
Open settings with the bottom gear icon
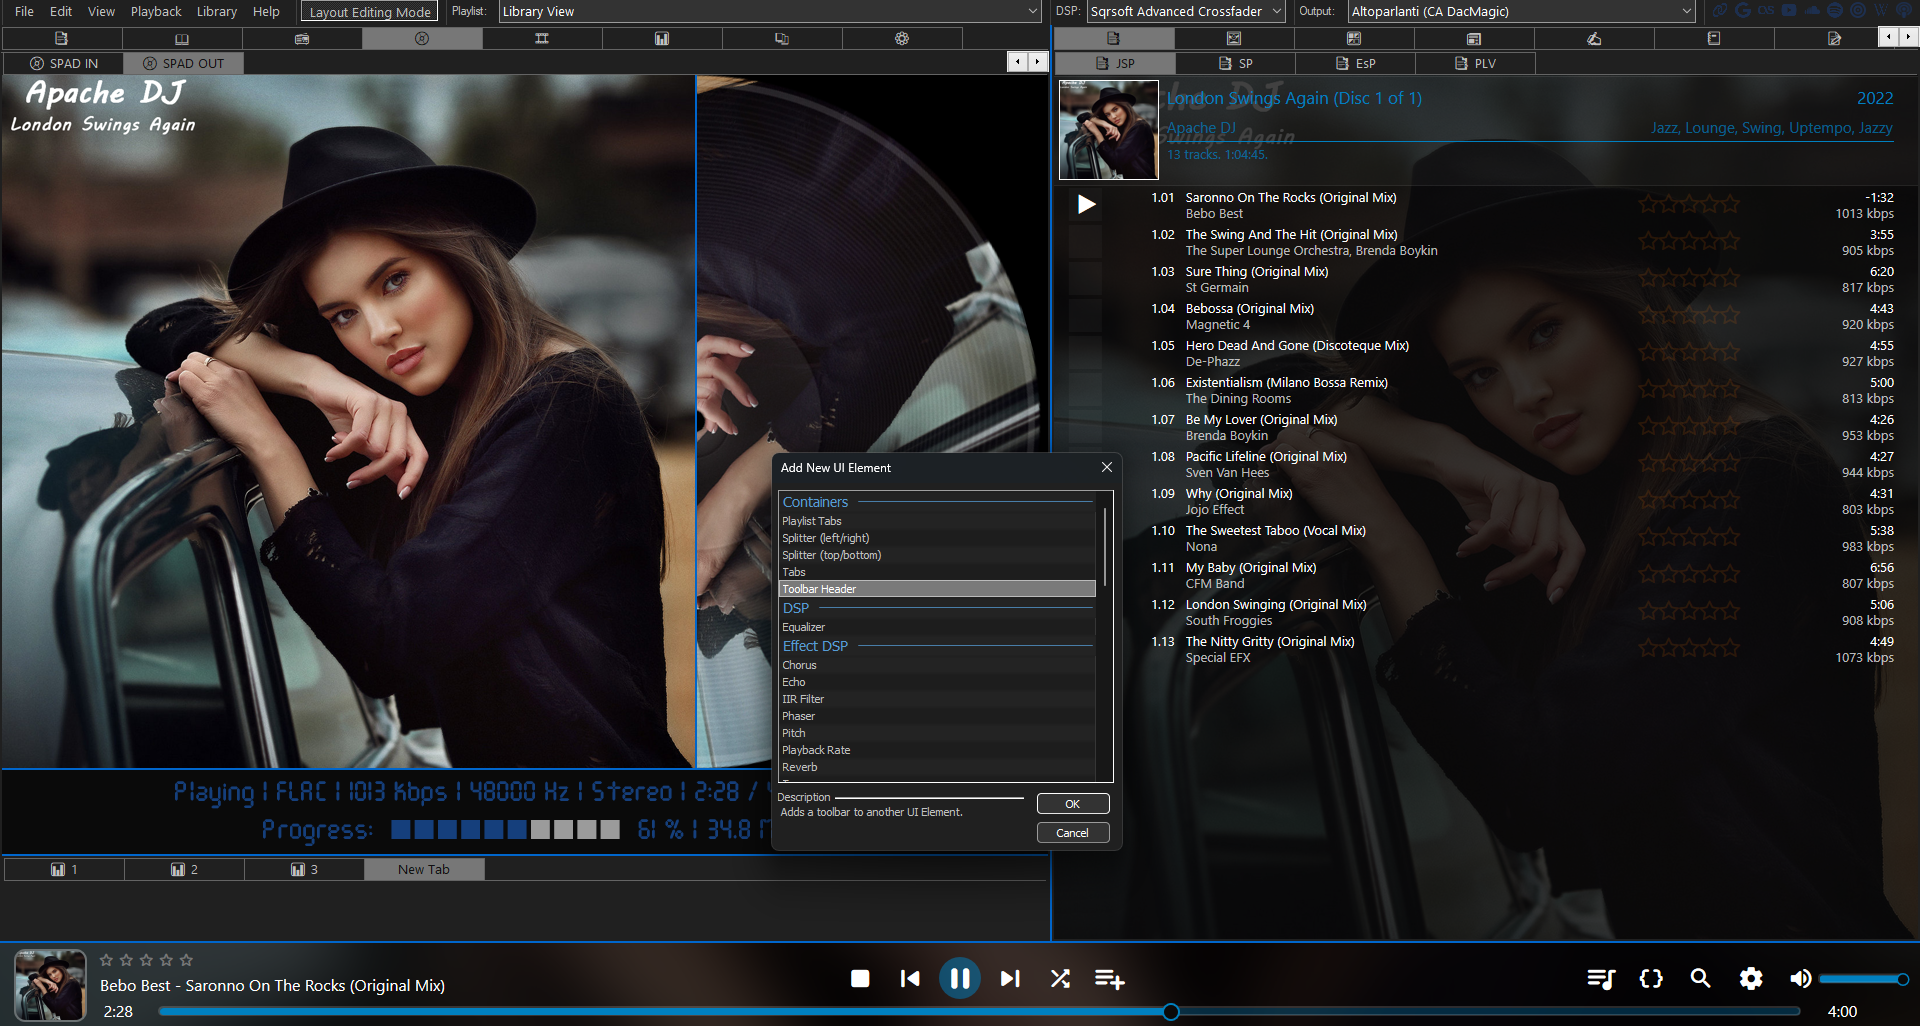[1751, 979]
